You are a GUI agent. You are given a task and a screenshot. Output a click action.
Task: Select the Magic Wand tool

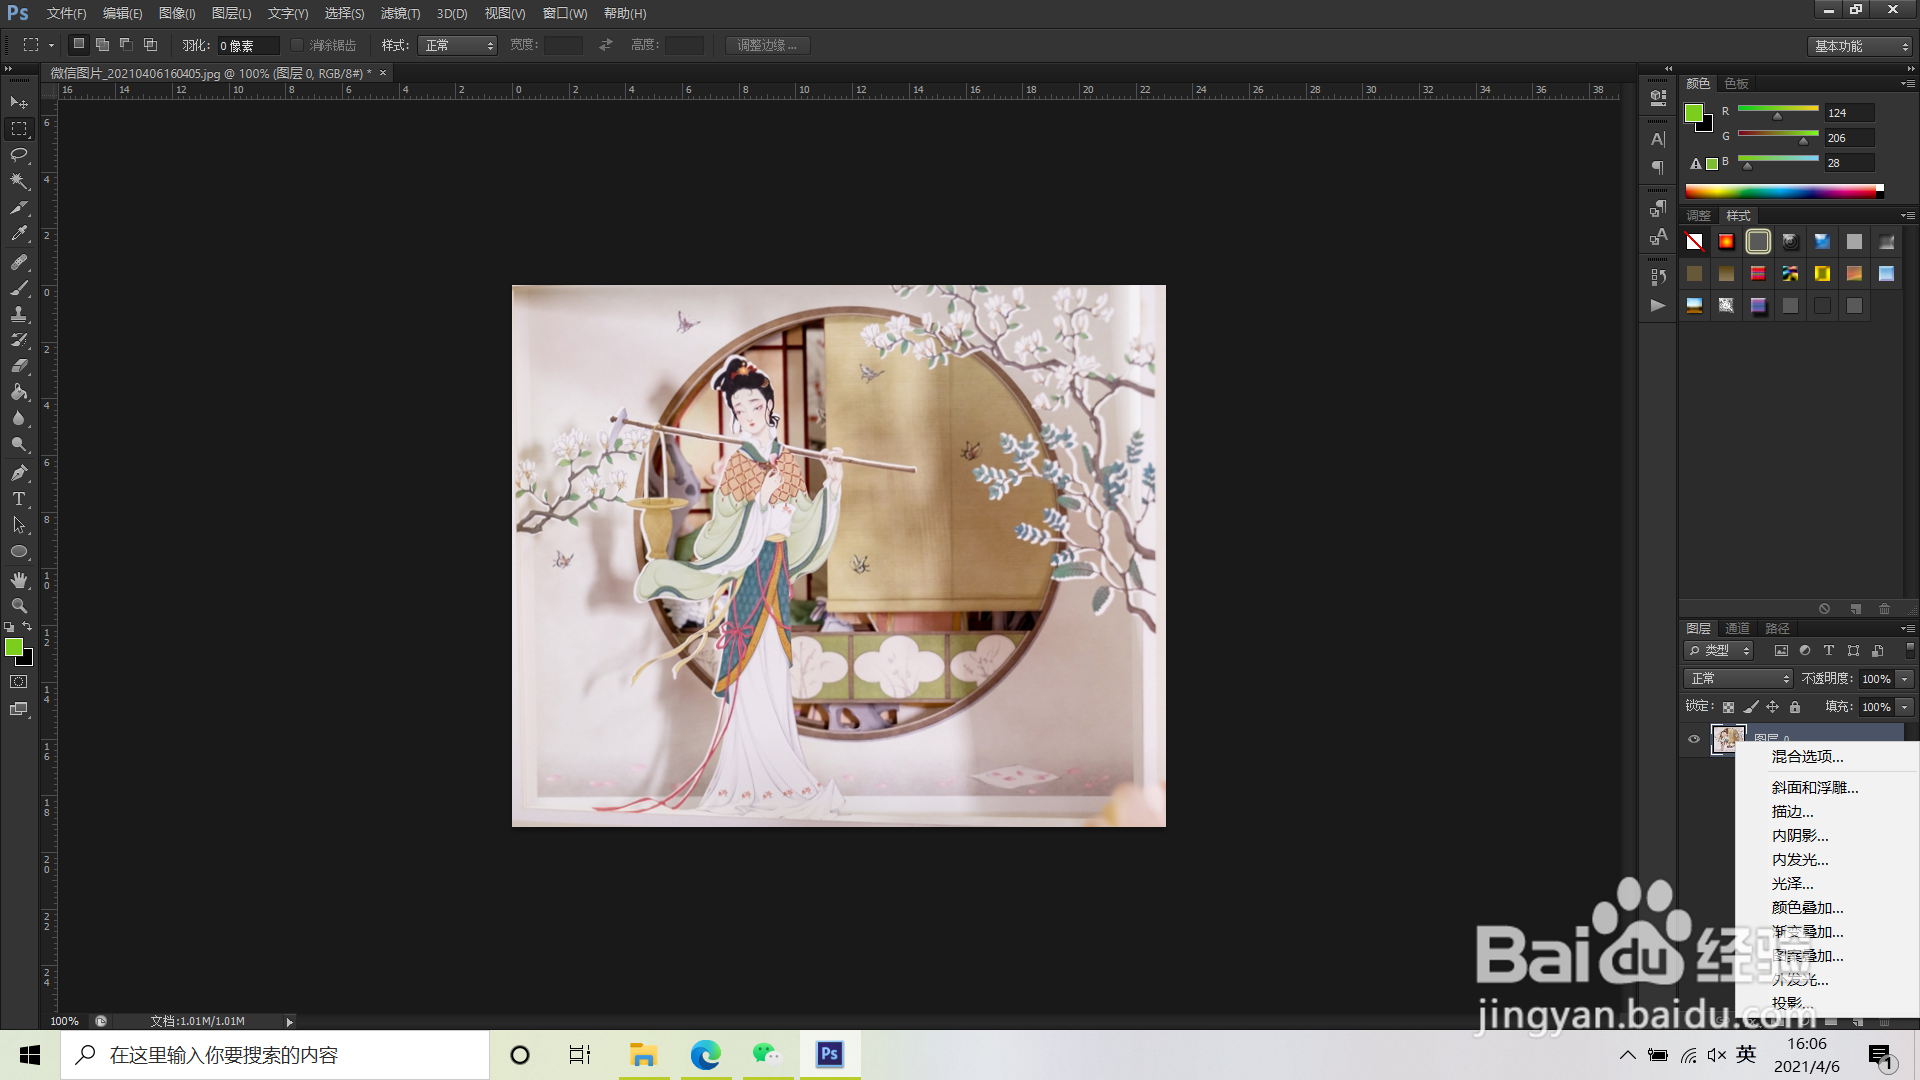pyautogui.click(x=19, y=181)
